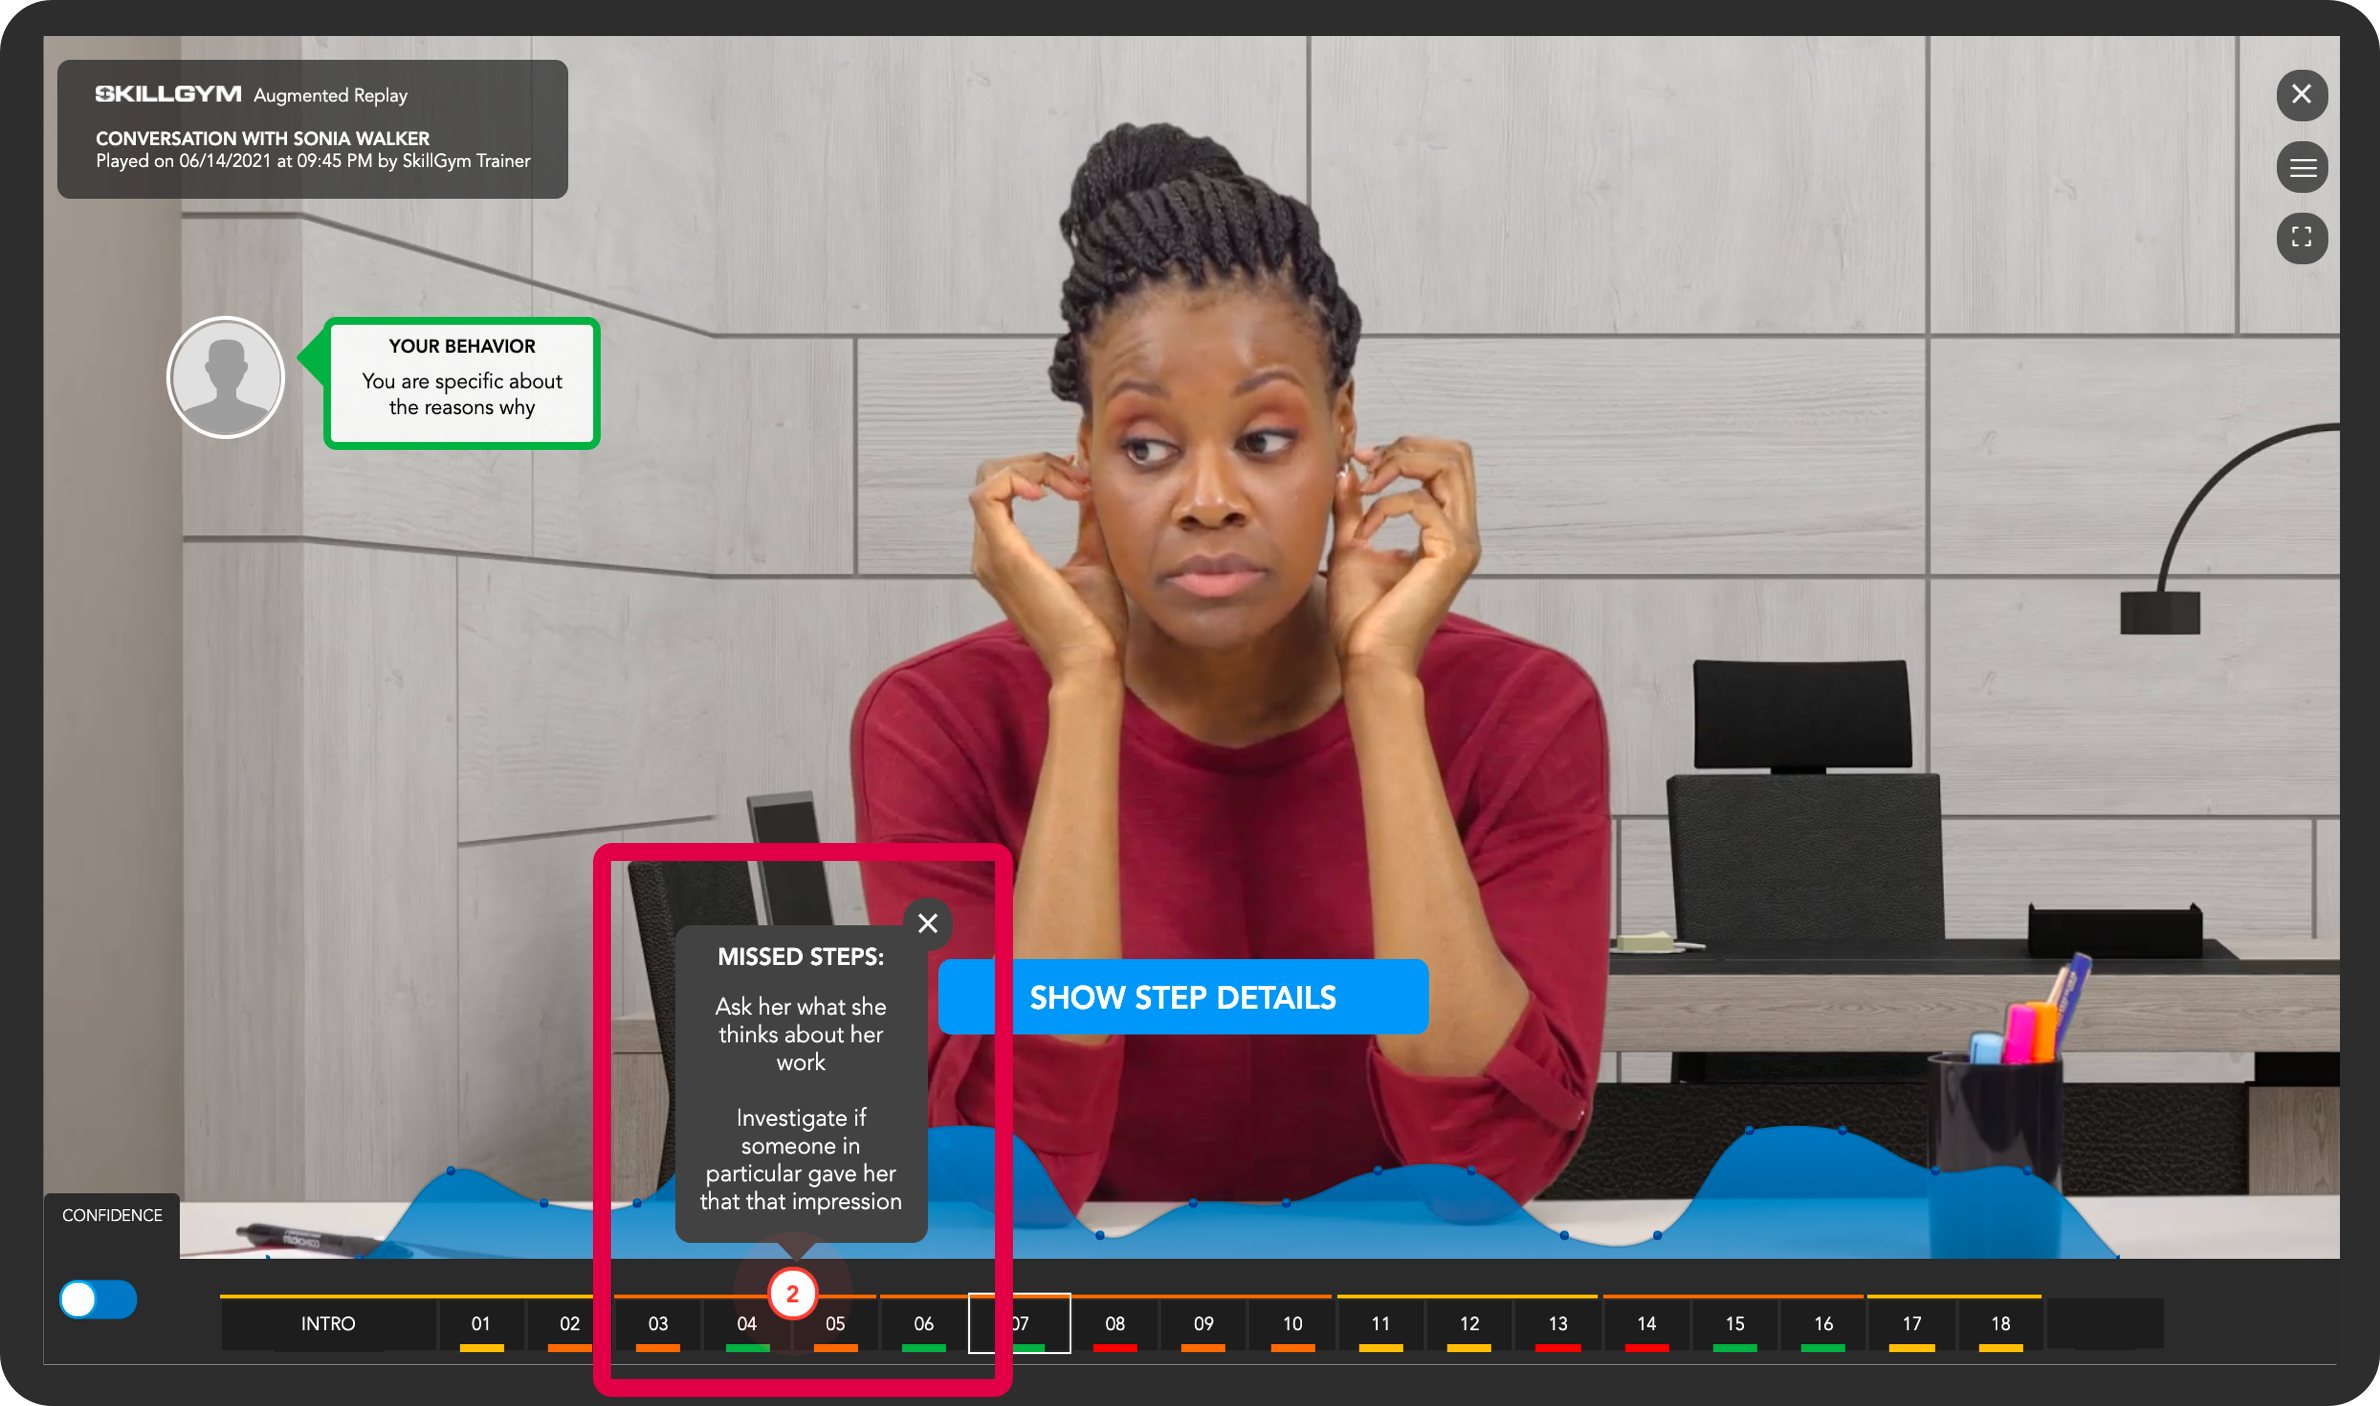Jump to timeline step 10
This screenshot has width=2380, height=1406.
tap(1293, 1324)
